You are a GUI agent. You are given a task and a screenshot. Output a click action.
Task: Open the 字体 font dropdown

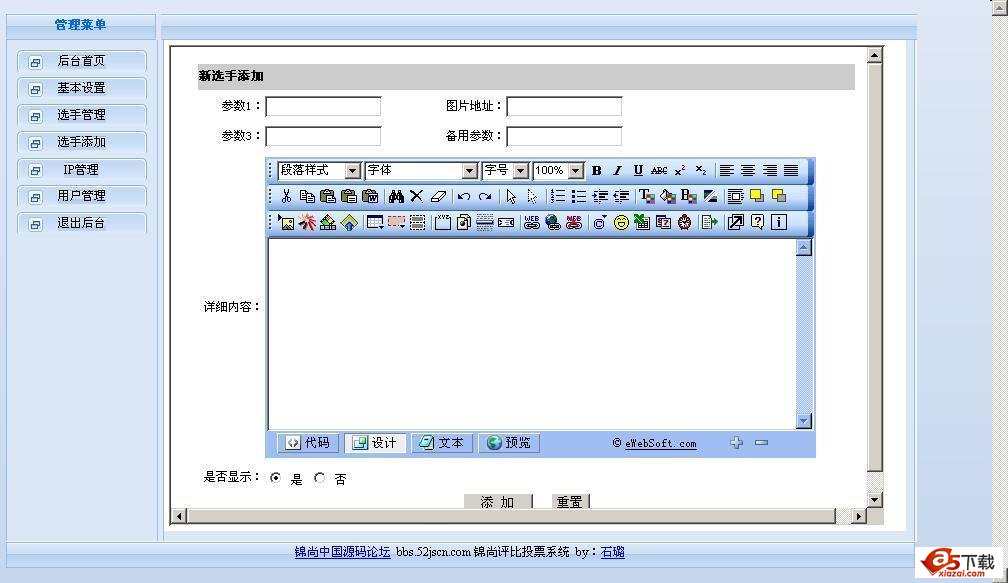(422, 170)
